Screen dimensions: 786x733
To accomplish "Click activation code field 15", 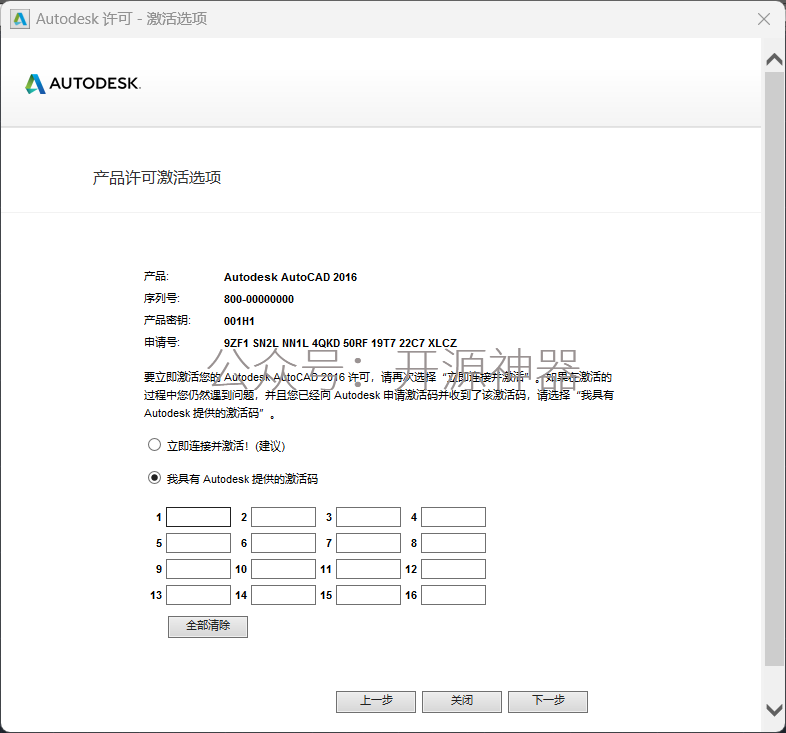I will coord(368,595).
